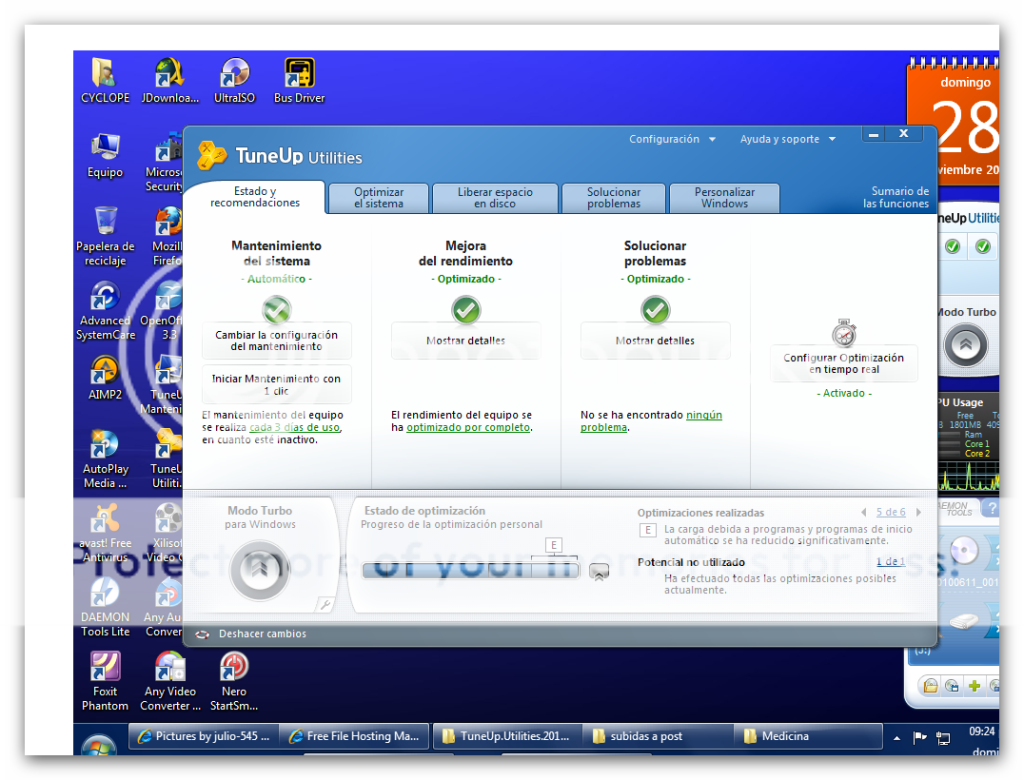Click Mostrar detalles under Mejora del rendimiento

coord(466,340)
